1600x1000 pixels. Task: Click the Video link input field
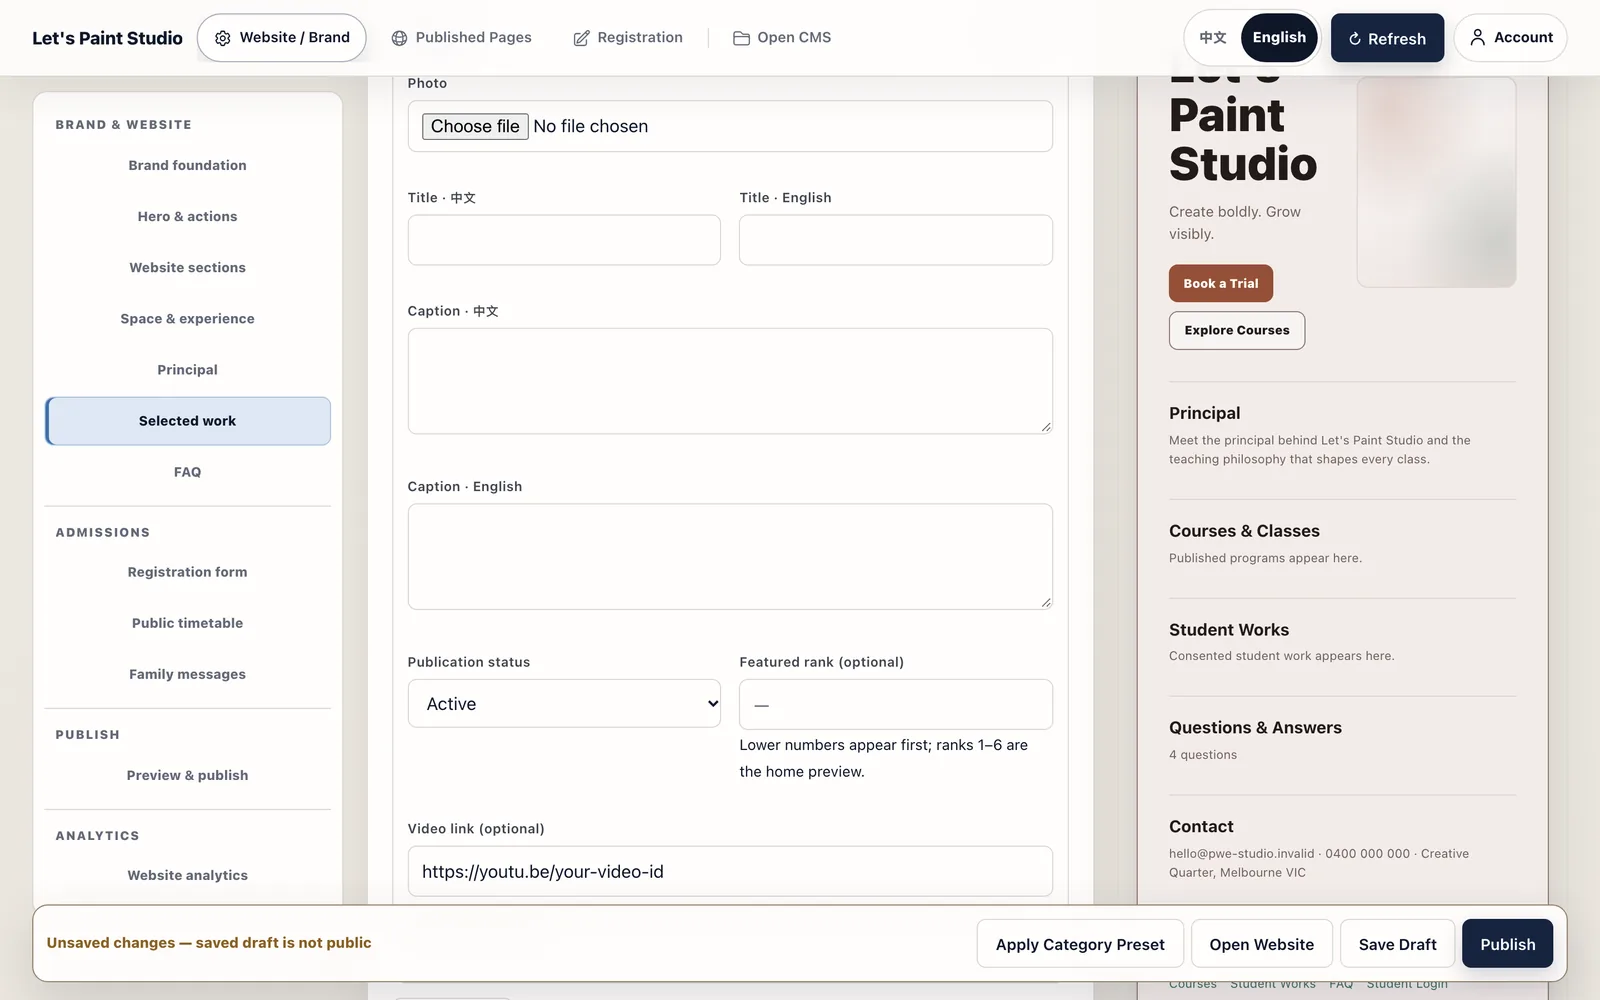click(x=730, y=871)
